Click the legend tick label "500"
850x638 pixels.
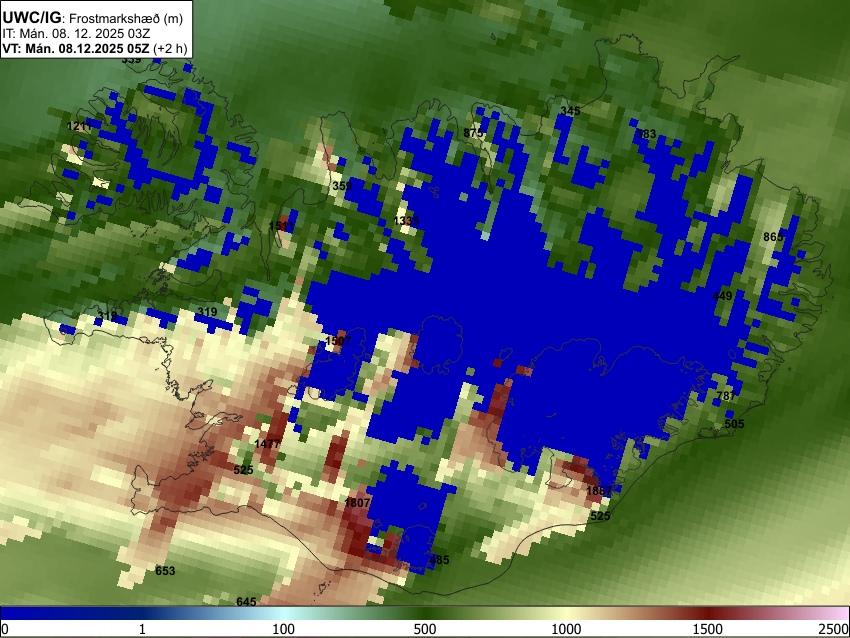(x=425, y=629)
